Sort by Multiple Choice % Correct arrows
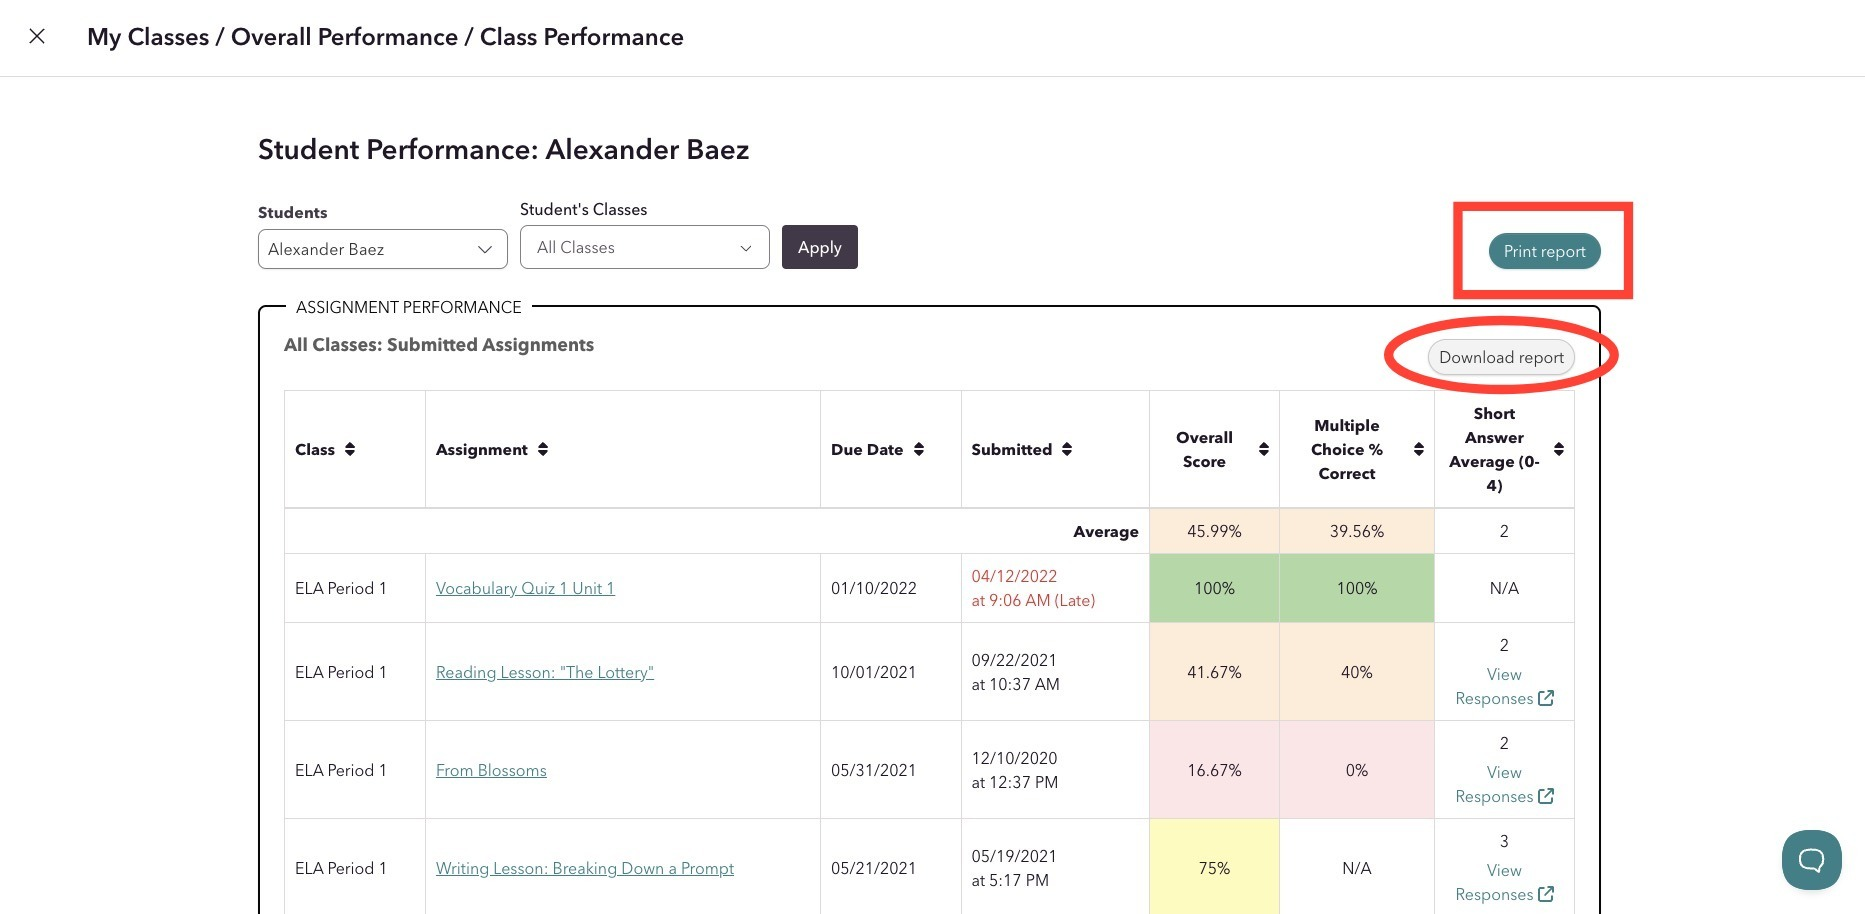Viewport: 1865px width, 914px height. 1419,450
